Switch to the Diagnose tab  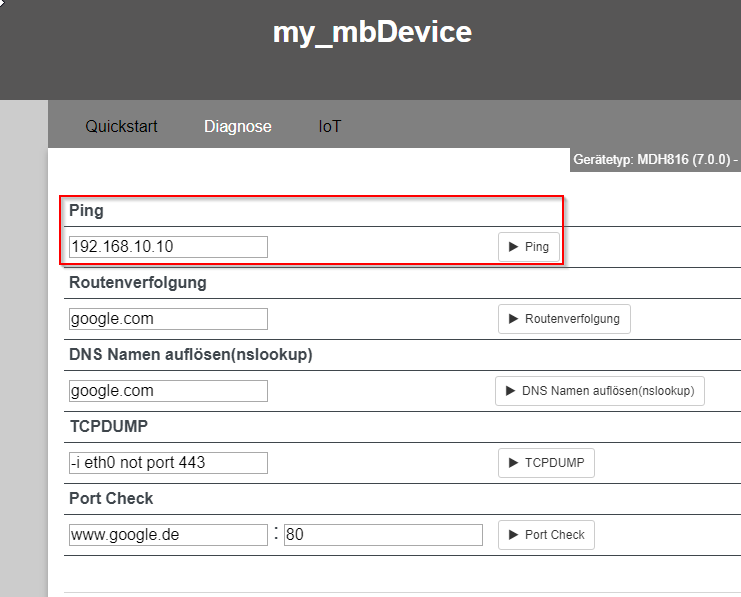pos(238,126)
